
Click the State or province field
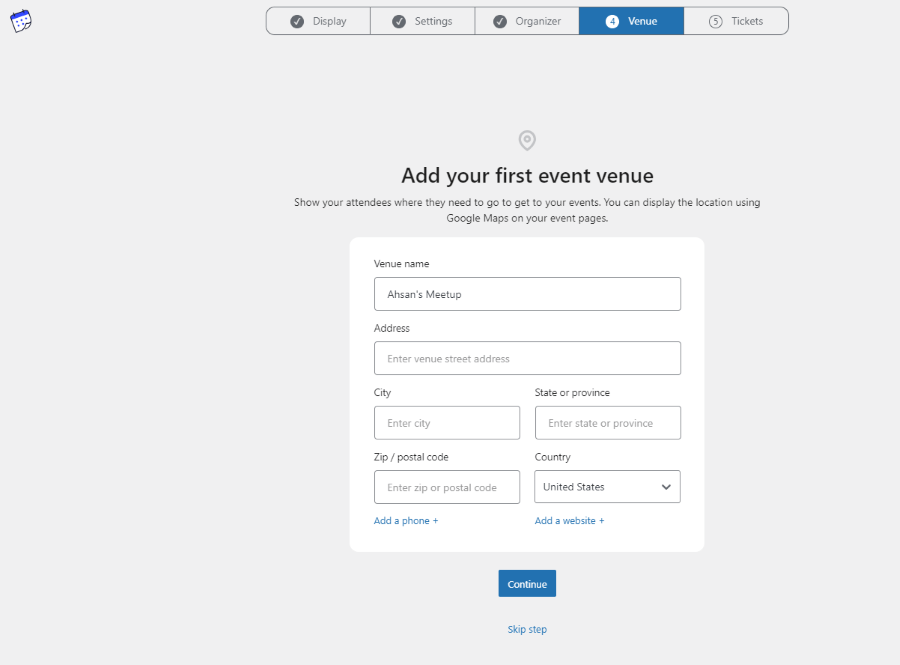tap(607, 423)
